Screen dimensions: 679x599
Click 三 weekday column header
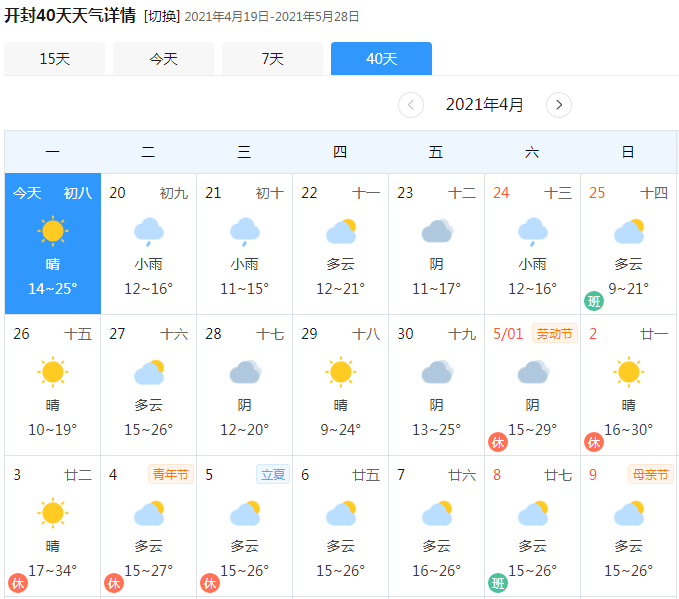click(x=244, y=152)
